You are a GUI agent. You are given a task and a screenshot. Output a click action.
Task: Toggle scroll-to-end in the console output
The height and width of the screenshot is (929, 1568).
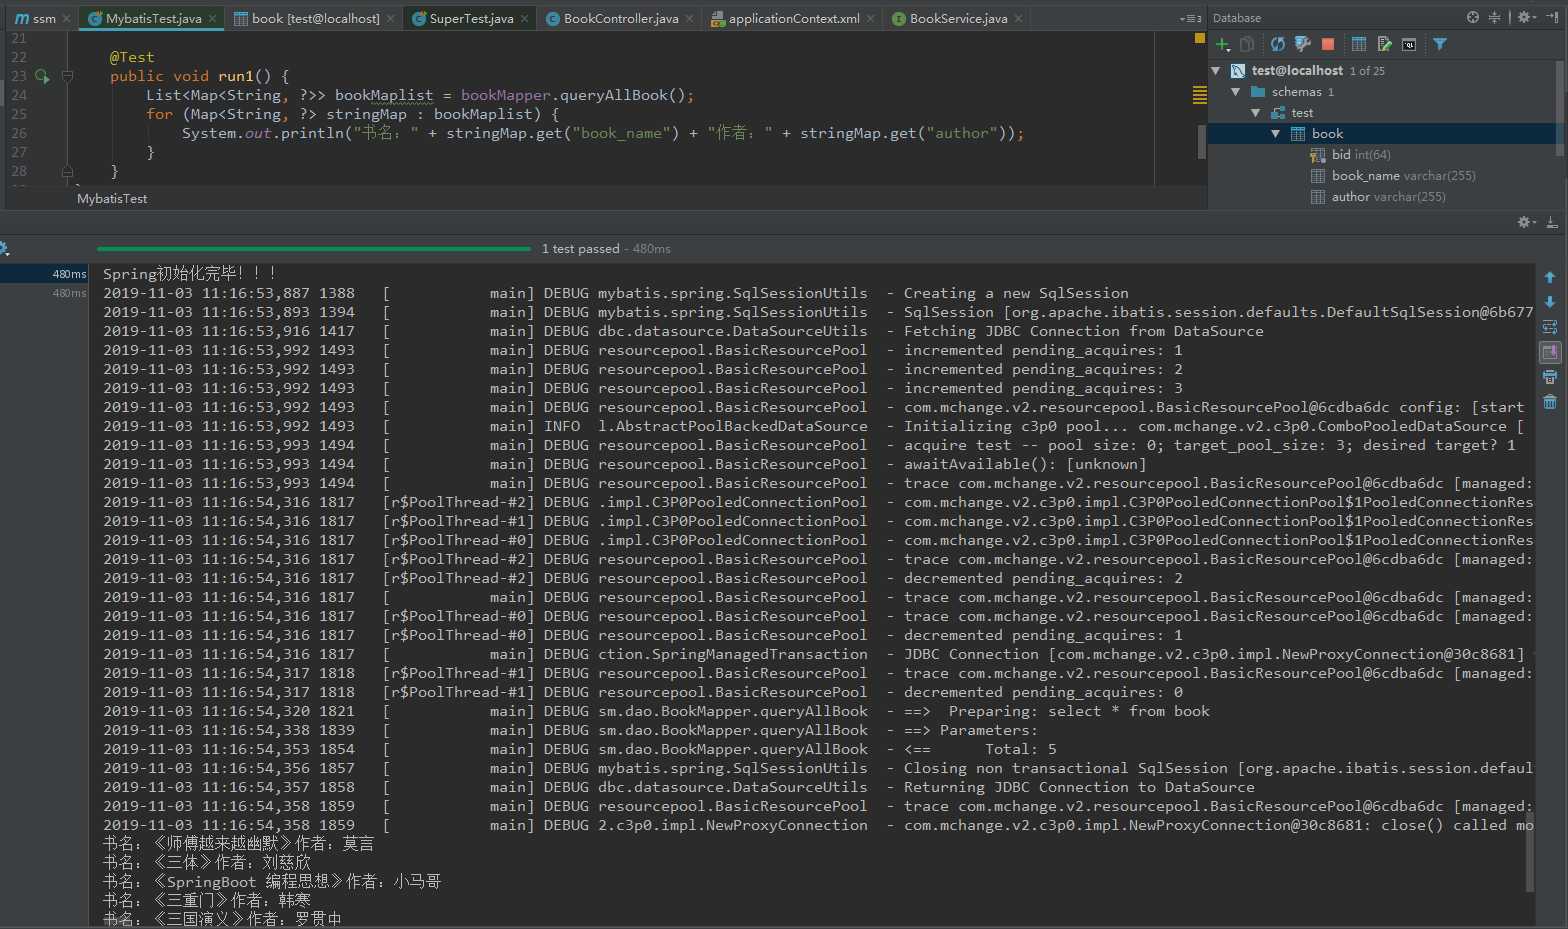1550,352
